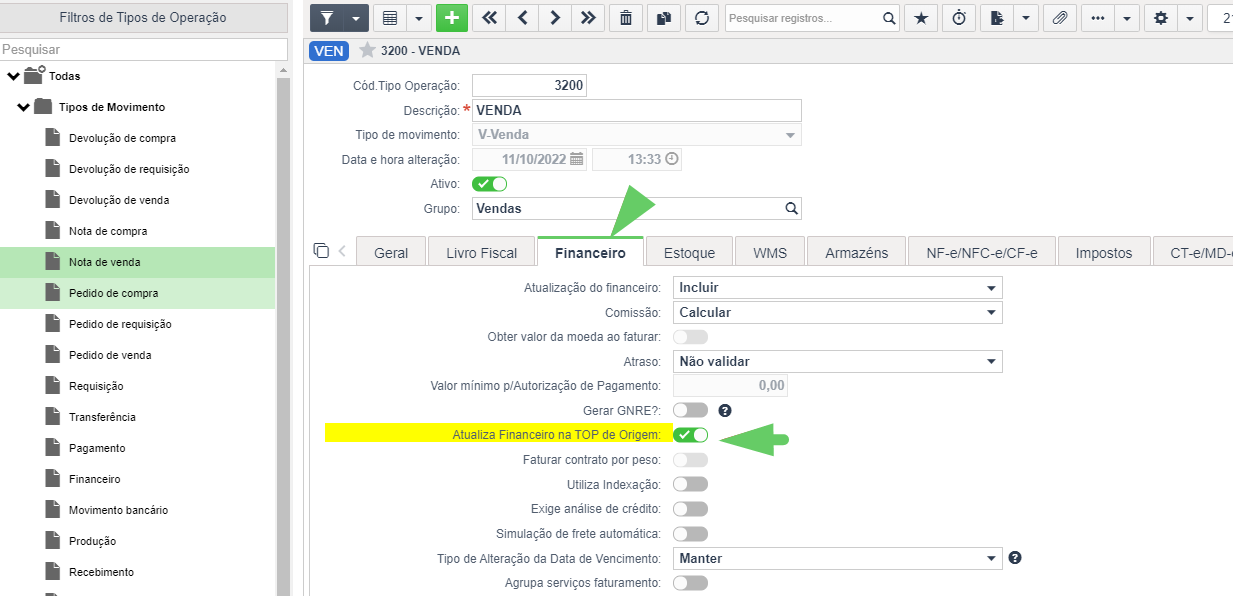Switch to the Estoque tab
Image resolution: width=1233 pixels, height=596 pixels.
tap(689, 253)
